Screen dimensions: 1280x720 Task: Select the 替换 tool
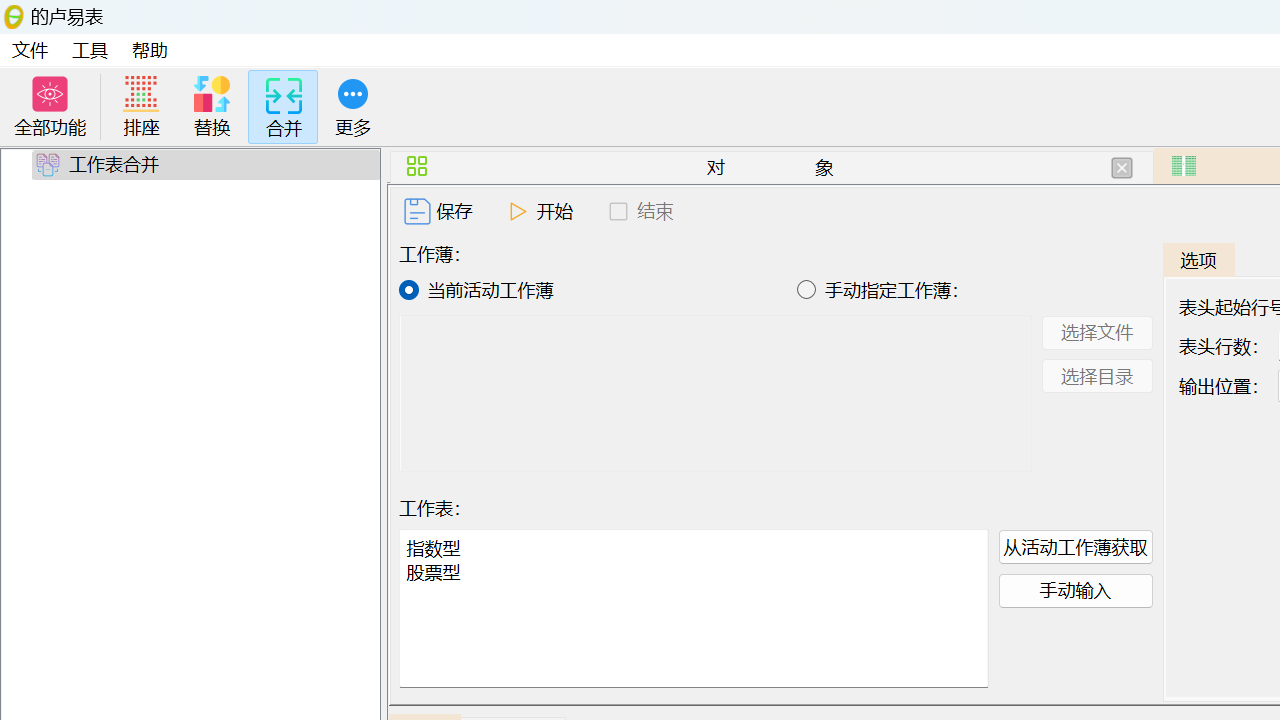tap(212, 105)
